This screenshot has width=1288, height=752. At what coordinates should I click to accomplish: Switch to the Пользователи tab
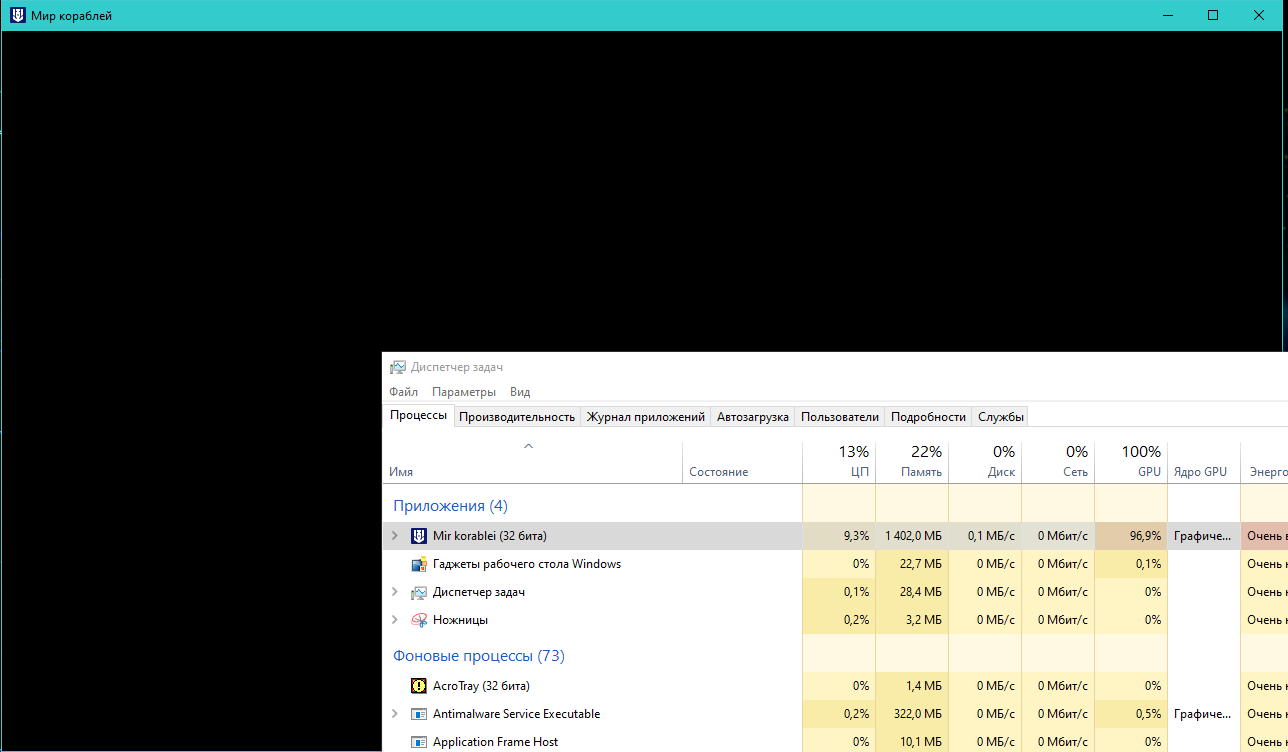click(840, 417)
